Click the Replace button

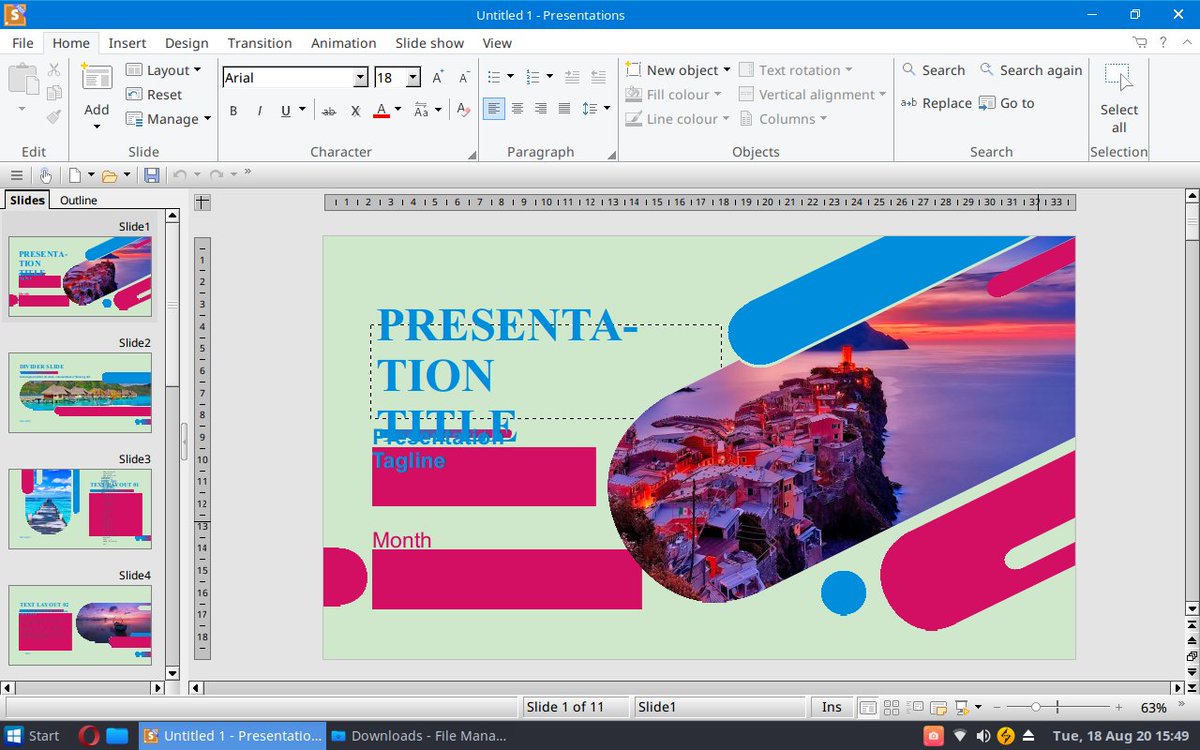[946, 102]
